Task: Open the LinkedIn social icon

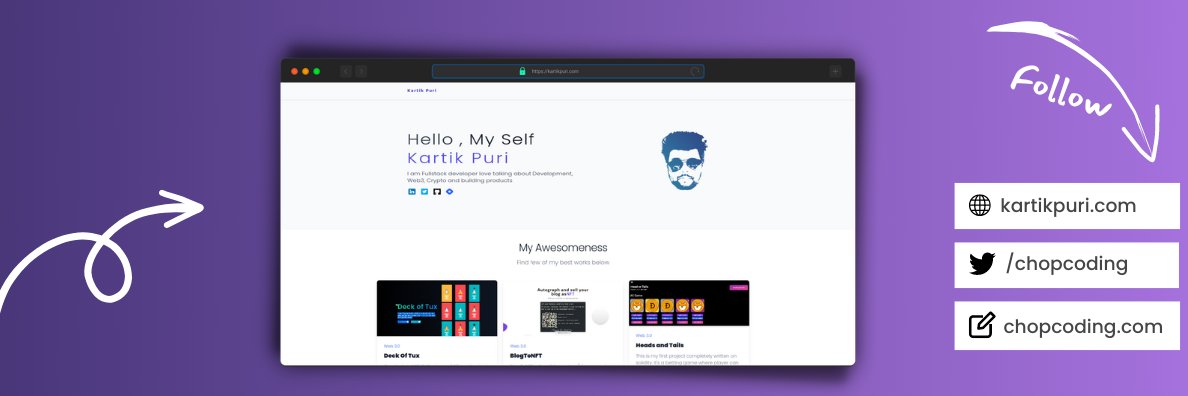Action: pos(412,192)
